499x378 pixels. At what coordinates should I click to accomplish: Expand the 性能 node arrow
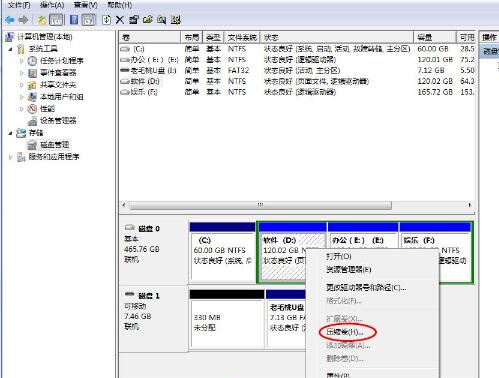click(22, 109)
